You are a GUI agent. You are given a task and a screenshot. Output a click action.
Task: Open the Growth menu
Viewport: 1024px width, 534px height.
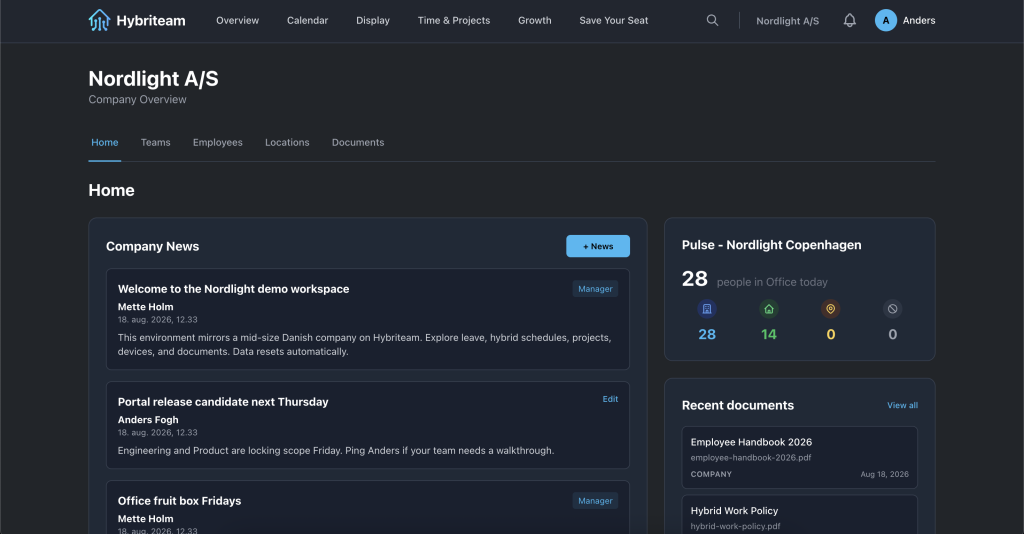point(535,20)
